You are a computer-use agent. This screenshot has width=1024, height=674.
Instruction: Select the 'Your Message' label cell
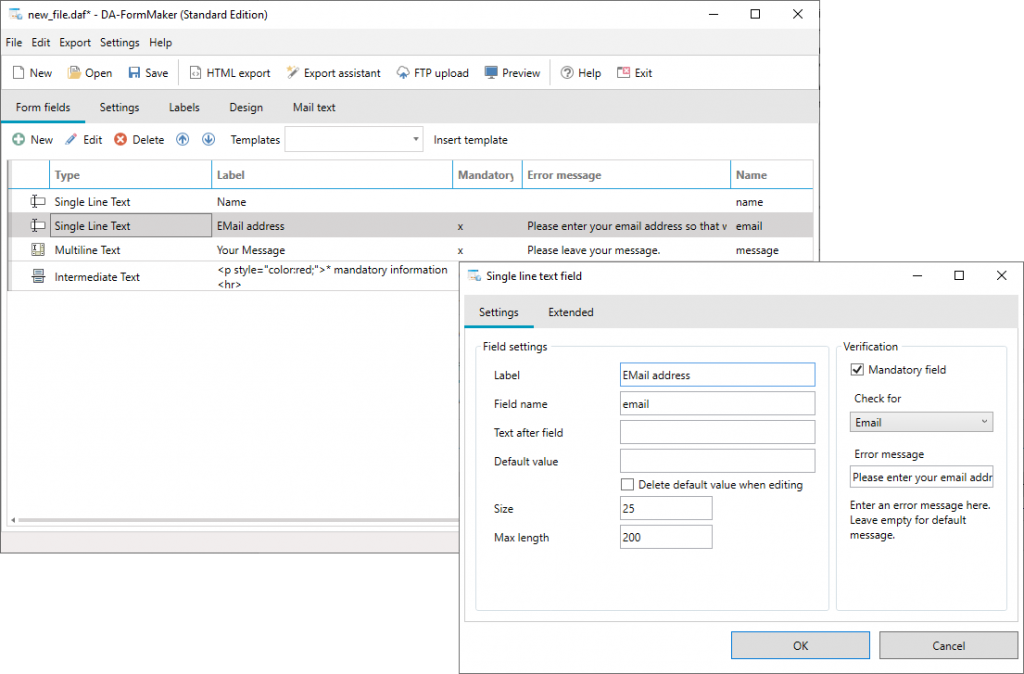(x=332, y=249)
